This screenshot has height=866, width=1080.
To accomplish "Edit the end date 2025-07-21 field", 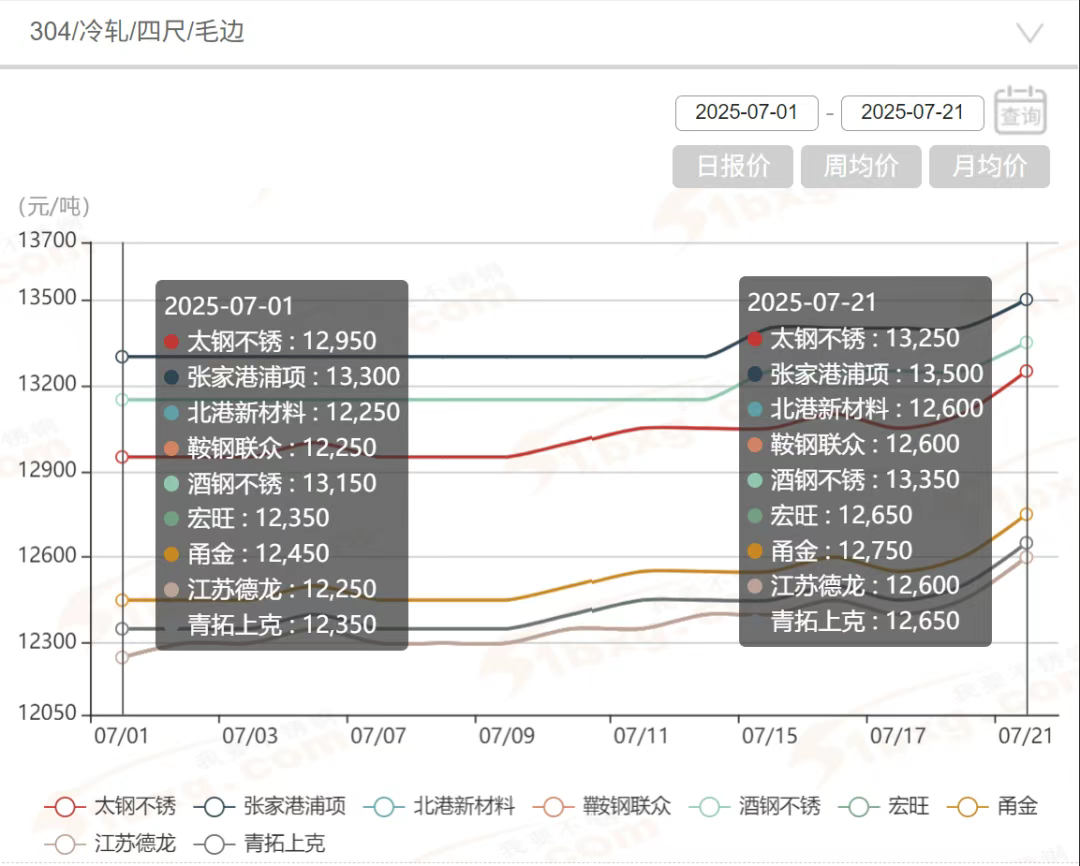I will (x=913, y=113).
